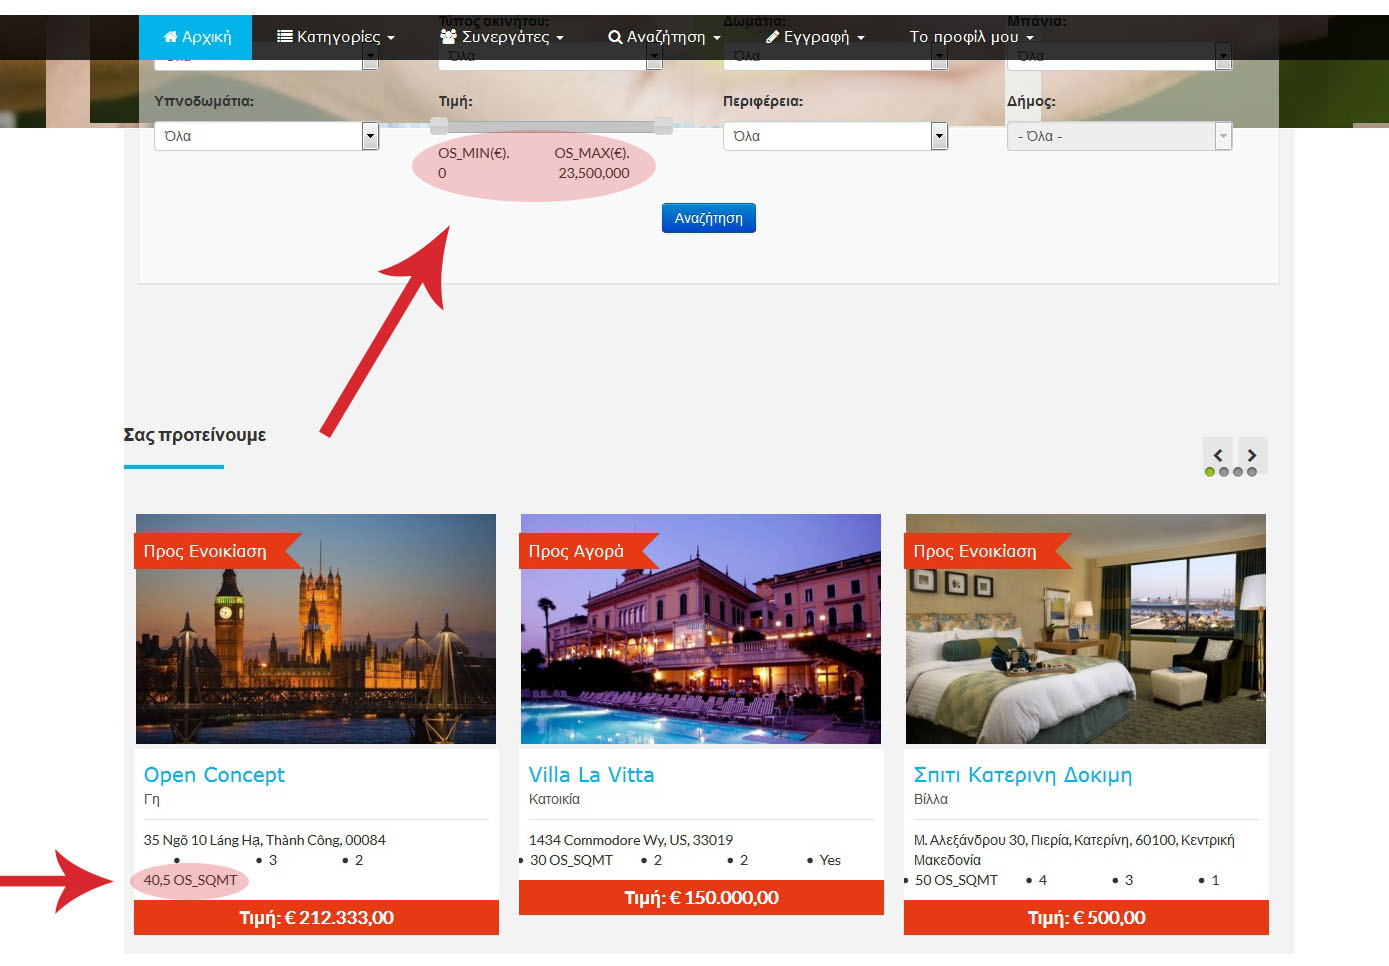Click the minimum price slider handle
1389x966 pixels.
pyautogui.click(x=439, y=125)
